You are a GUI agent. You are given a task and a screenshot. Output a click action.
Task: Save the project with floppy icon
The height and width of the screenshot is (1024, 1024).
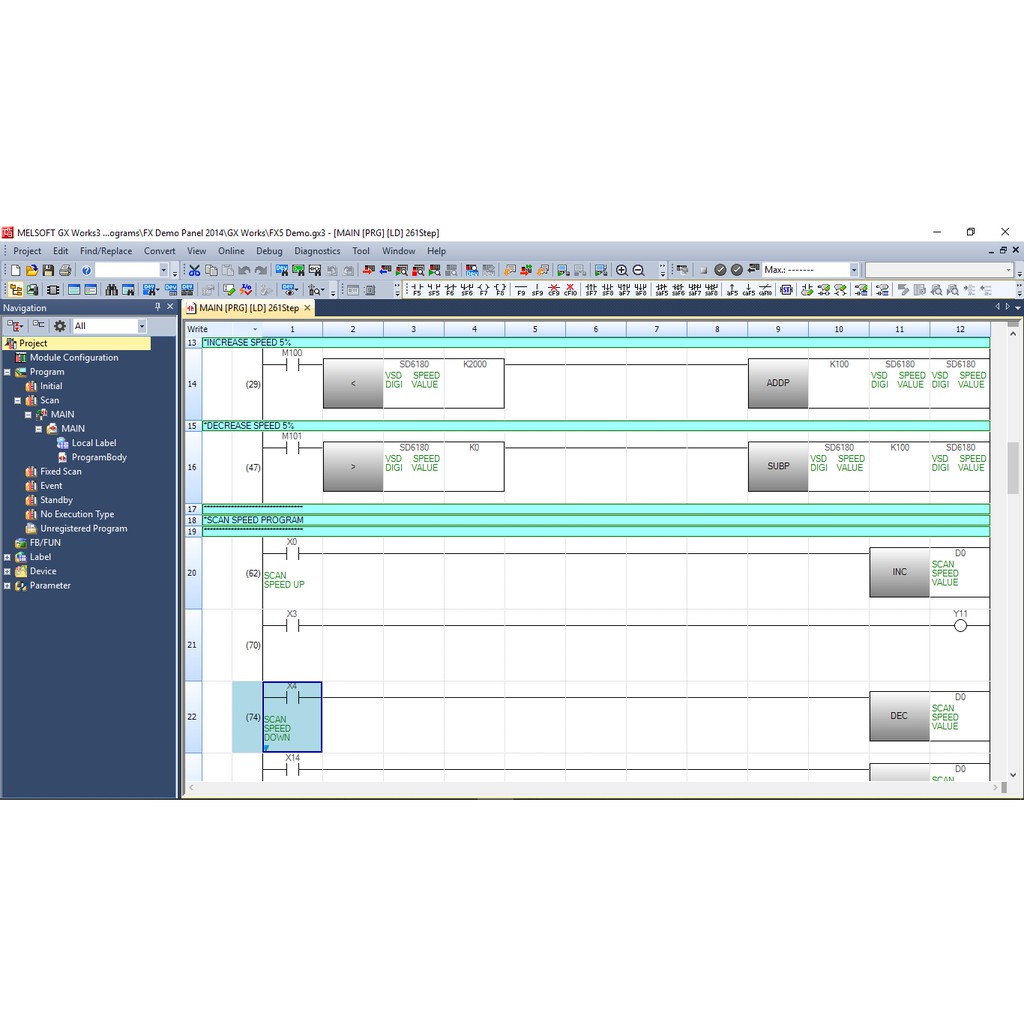pyautogui.click(x=48, y=270)
